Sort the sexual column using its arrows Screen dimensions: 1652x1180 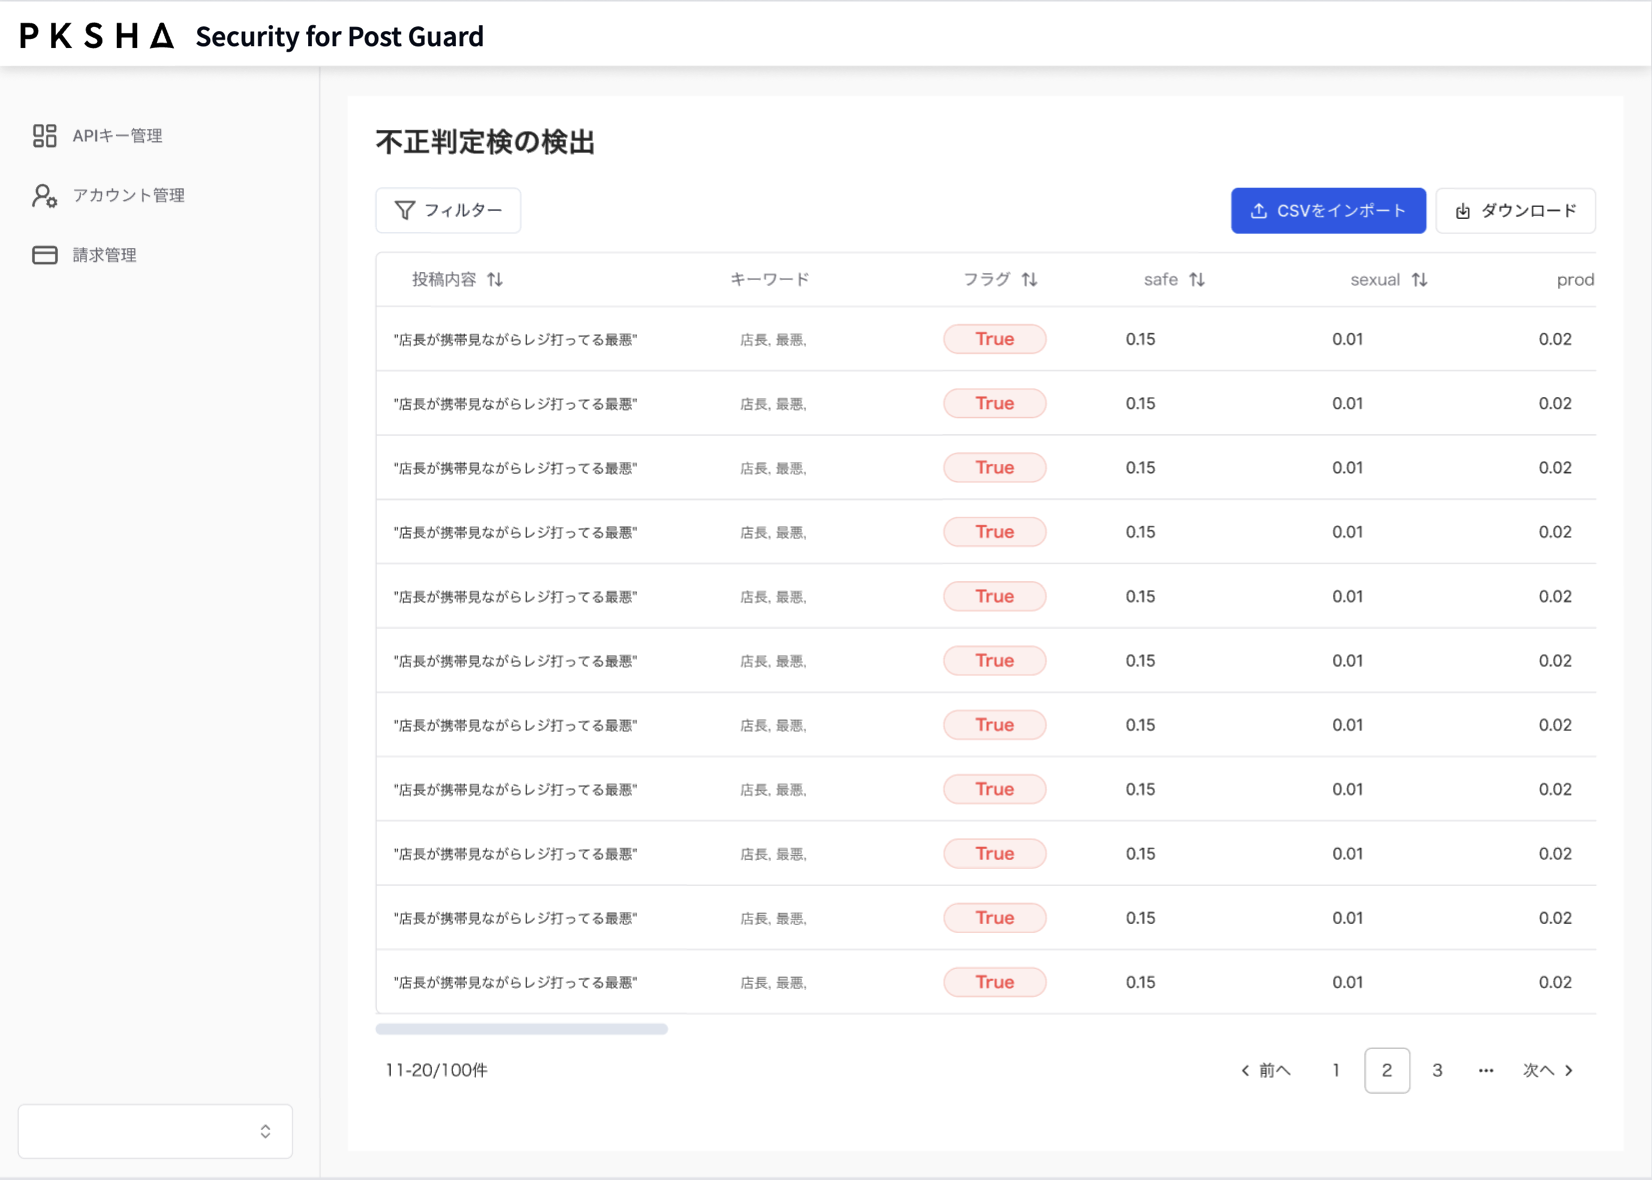tap(1419, 280)
